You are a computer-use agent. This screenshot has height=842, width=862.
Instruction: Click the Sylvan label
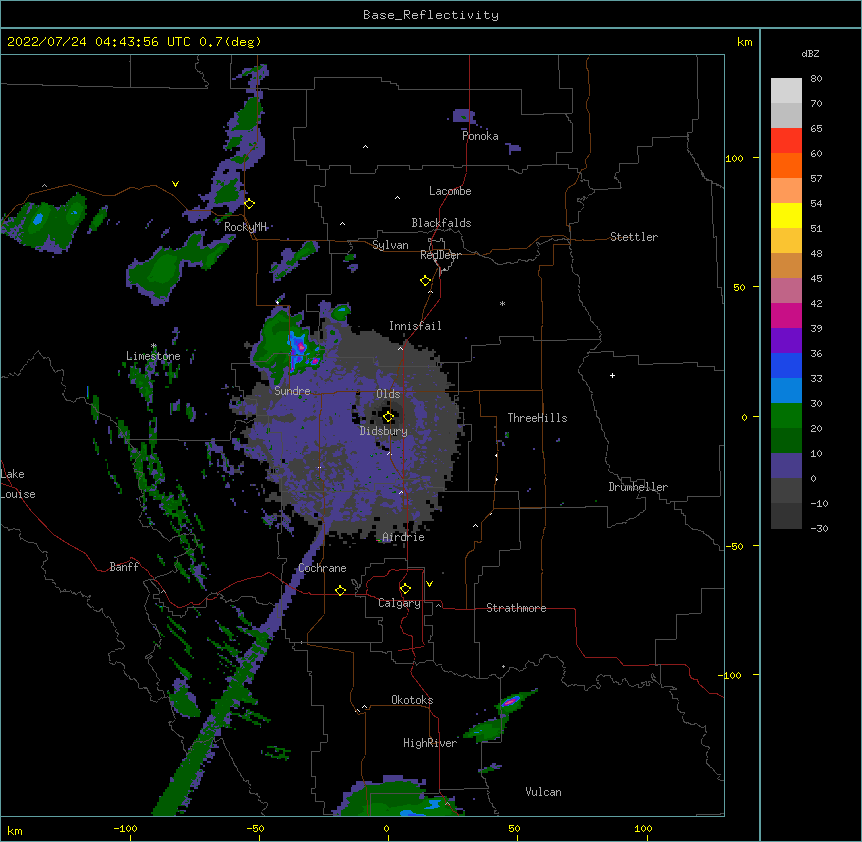[x=390, y=245]
